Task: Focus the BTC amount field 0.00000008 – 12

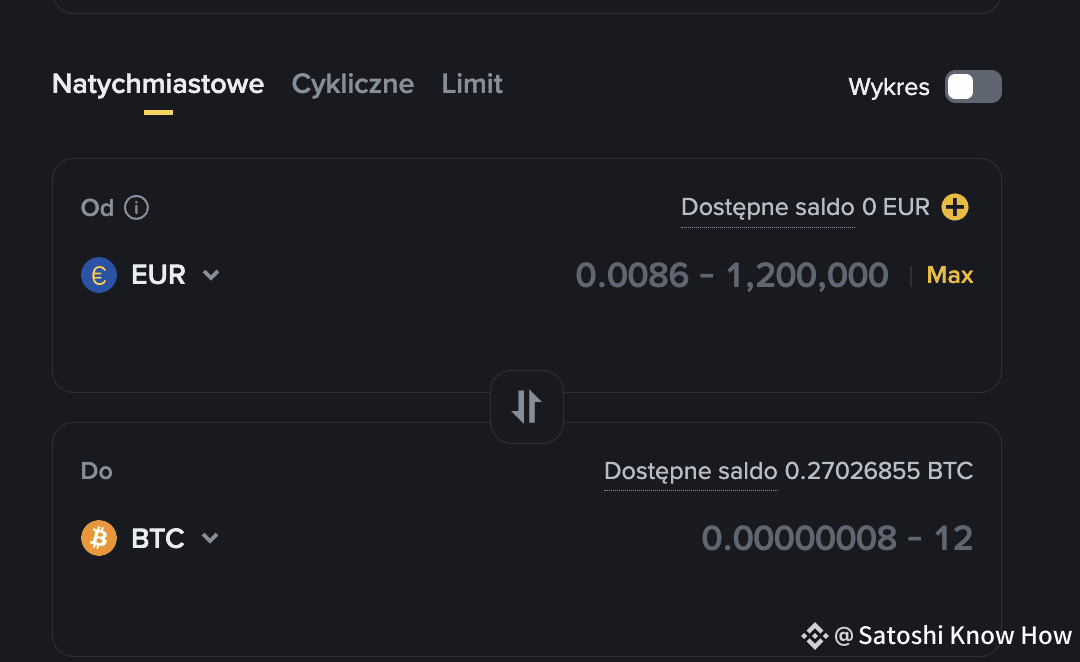Action: pyautogui.click(x=837, y=538)
